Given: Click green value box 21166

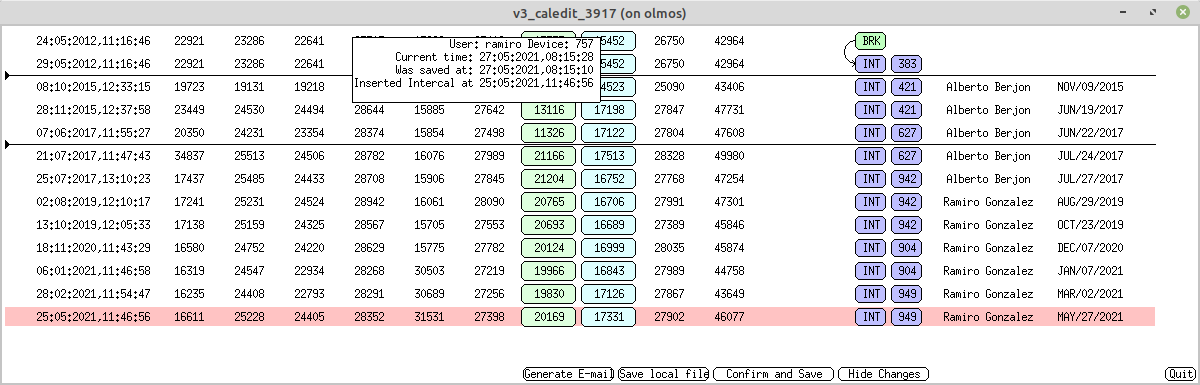Looking at the screenshot, I should tap(549, 156).
